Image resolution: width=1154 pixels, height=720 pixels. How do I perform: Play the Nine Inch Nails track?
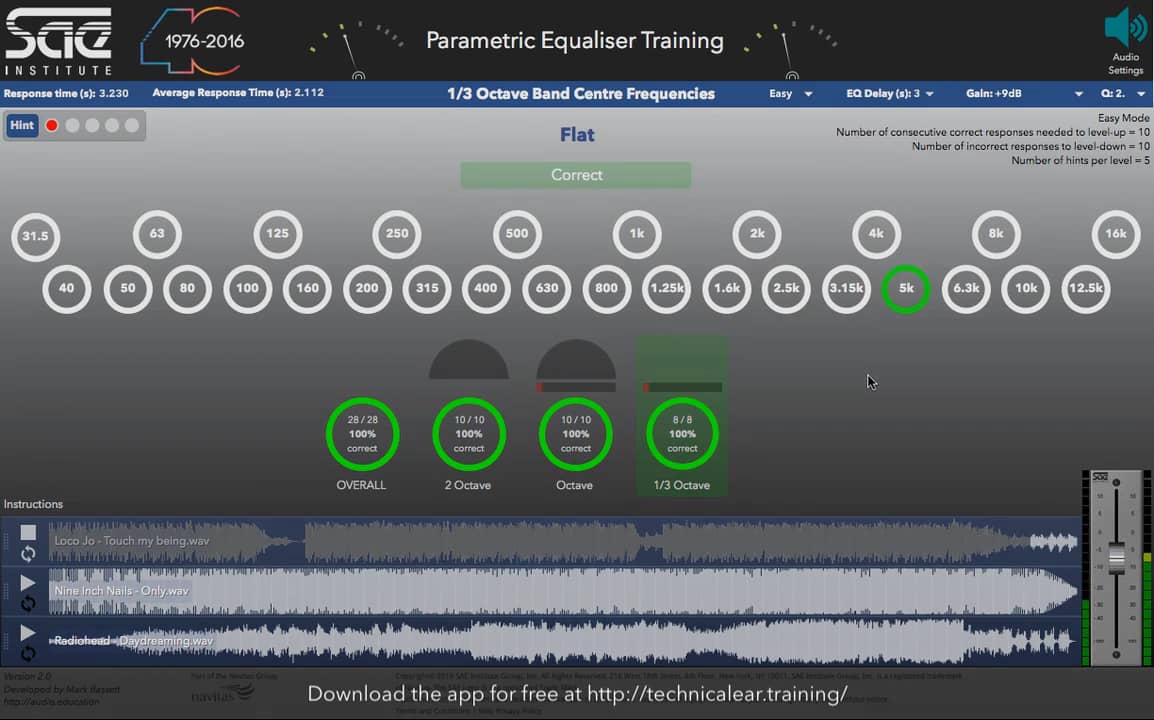click(28, 582)
